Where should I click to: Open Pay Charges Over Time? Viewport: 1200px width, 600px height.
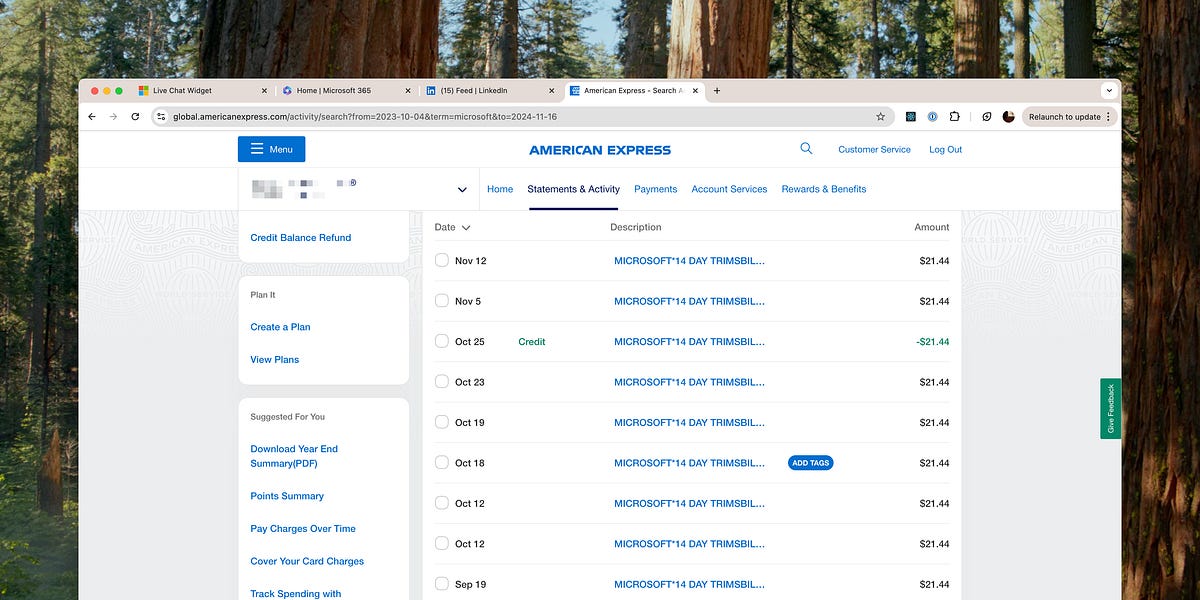[303, 528]
